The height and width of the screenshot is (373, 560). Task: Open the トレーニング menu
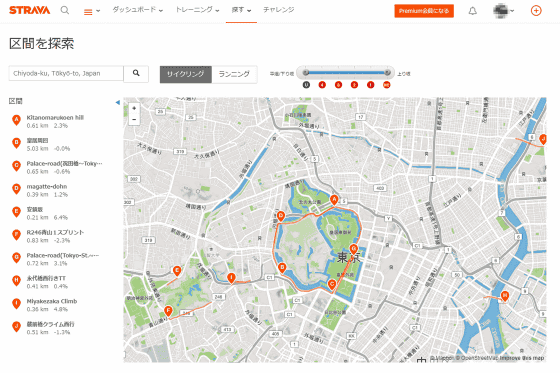coord(197,10)
